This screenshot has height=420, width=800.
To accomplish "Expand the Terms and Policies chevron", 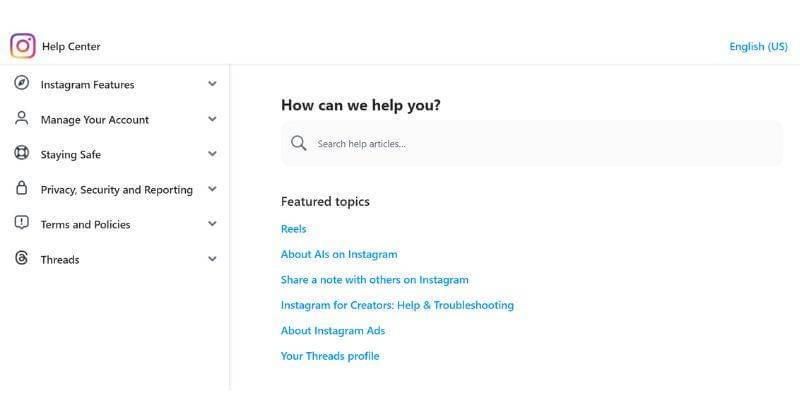I will click(x=212, y=224).
